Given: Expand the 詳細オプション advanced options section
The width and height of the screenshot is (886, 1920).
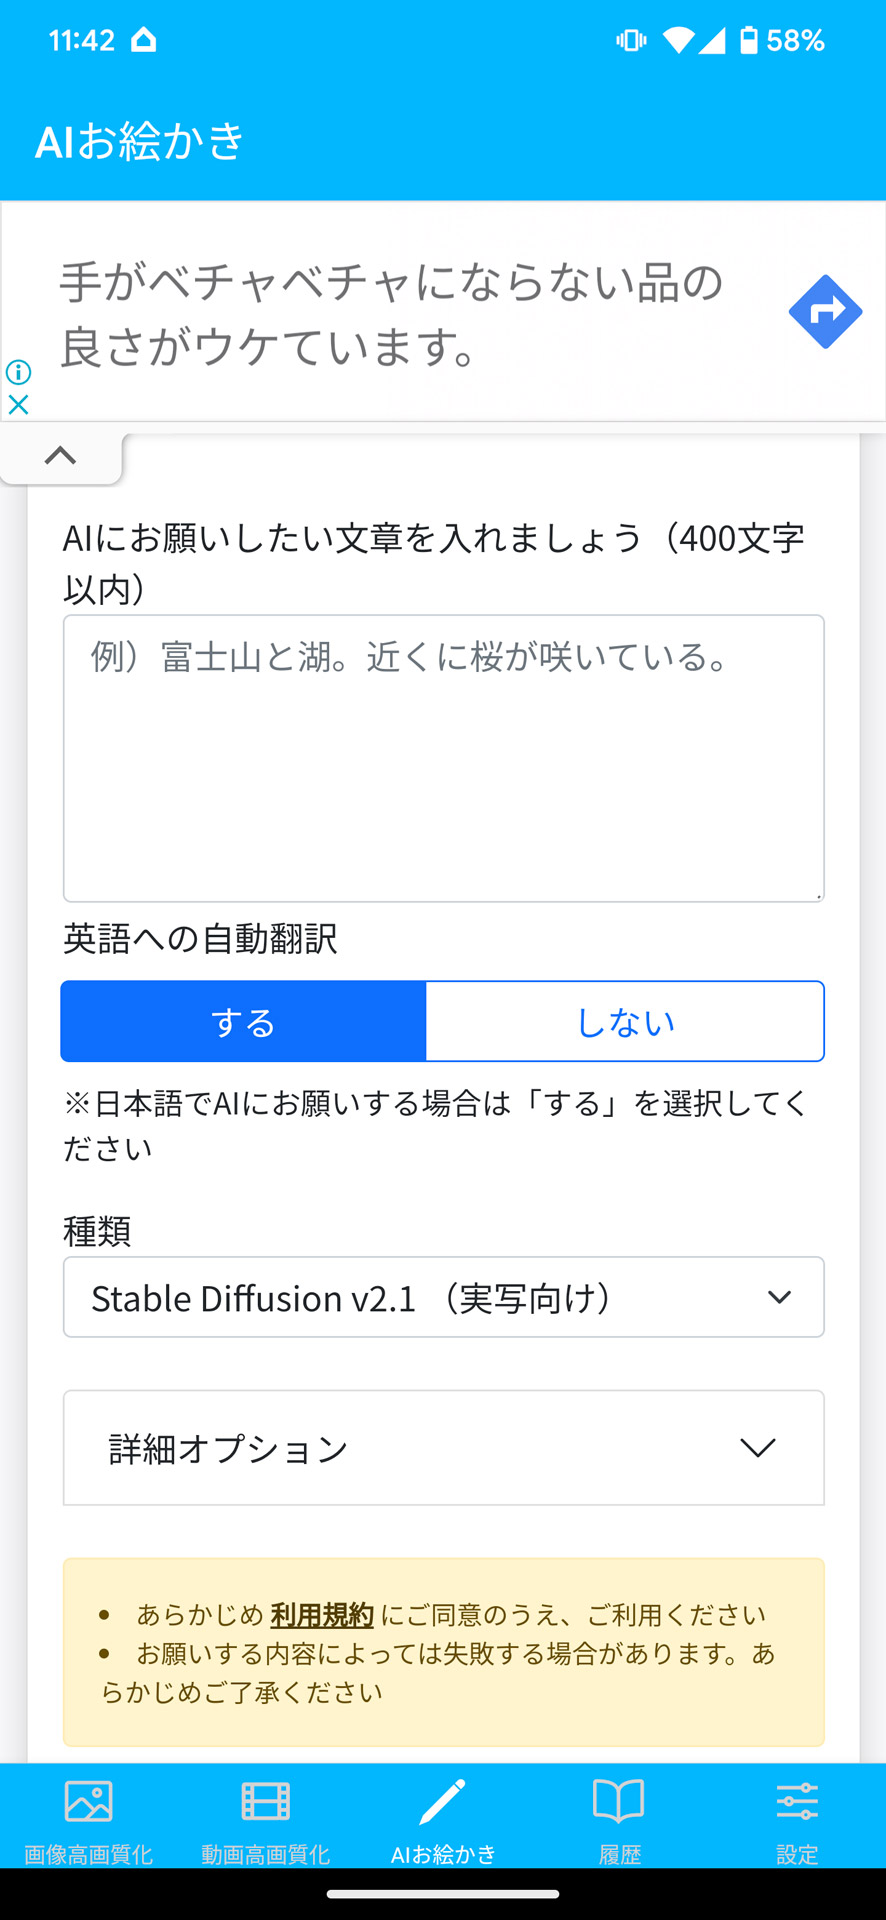Looking at the screenshot, I should coord(443,1448).
